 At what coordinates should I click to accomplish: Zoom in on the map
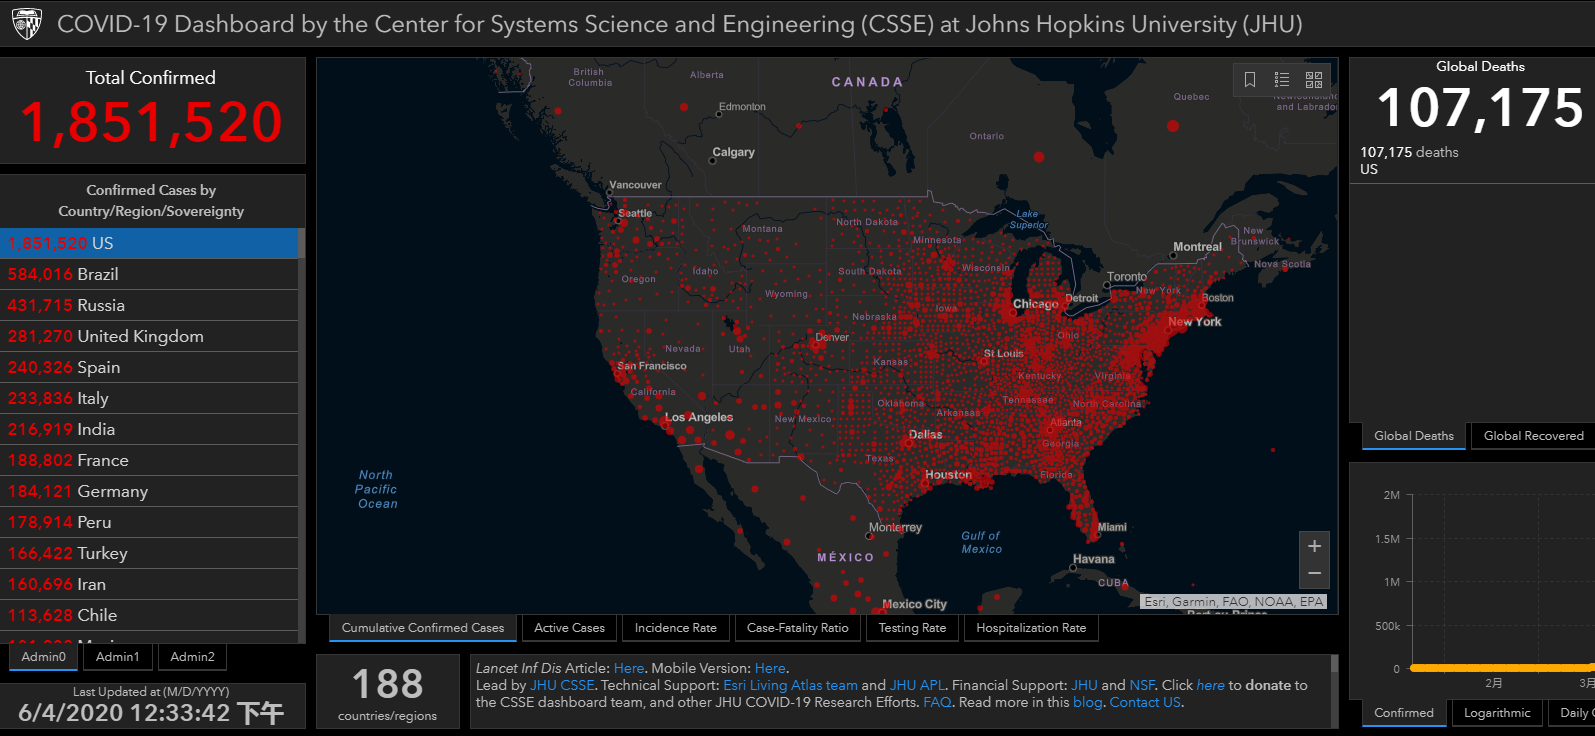tap(1314, 546)
